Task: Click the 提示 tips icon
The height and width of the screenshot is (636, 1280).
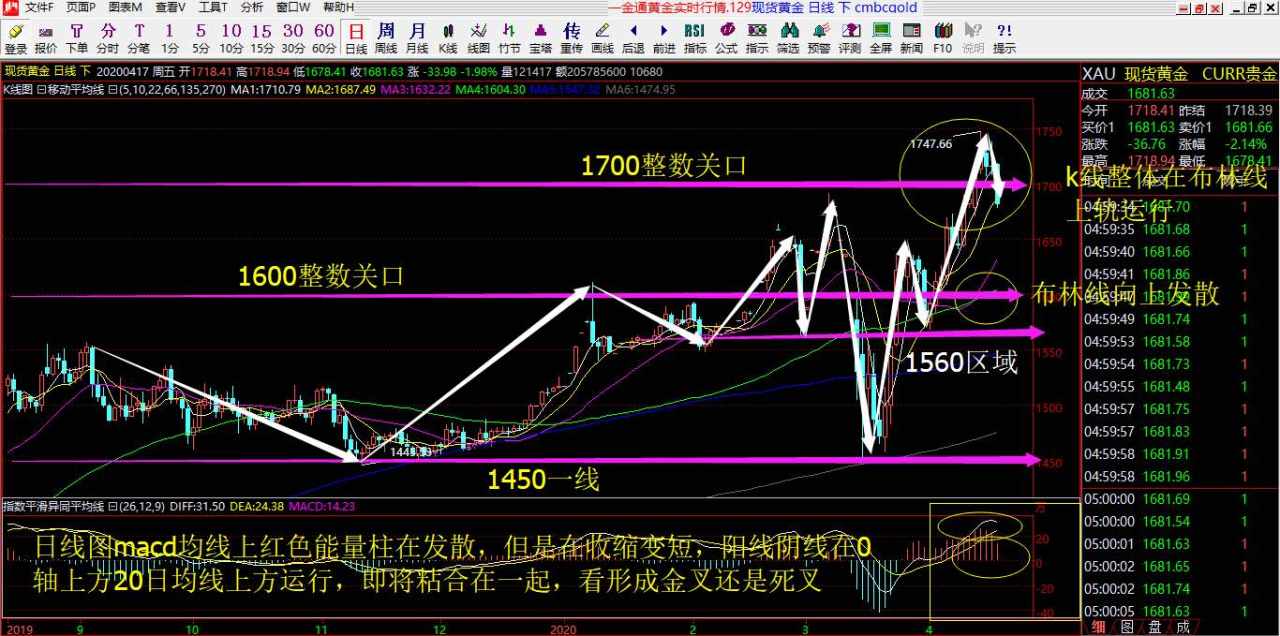Action: click(1004, 38)
